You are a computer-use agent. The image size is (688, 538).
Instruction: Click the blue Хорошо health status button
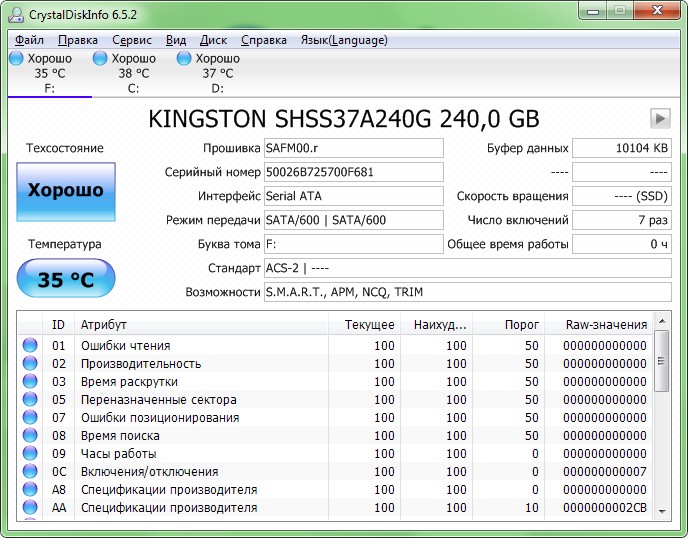pyautogui.click(x=66, y=192)
